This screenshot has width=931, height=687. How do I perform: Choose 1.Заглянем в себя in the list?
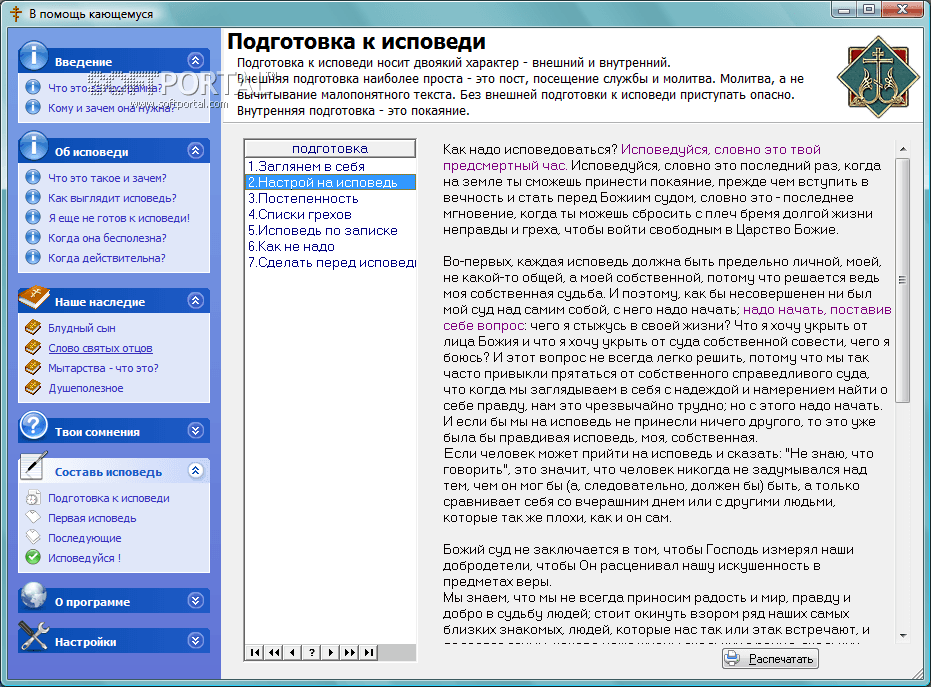point(306,166)
